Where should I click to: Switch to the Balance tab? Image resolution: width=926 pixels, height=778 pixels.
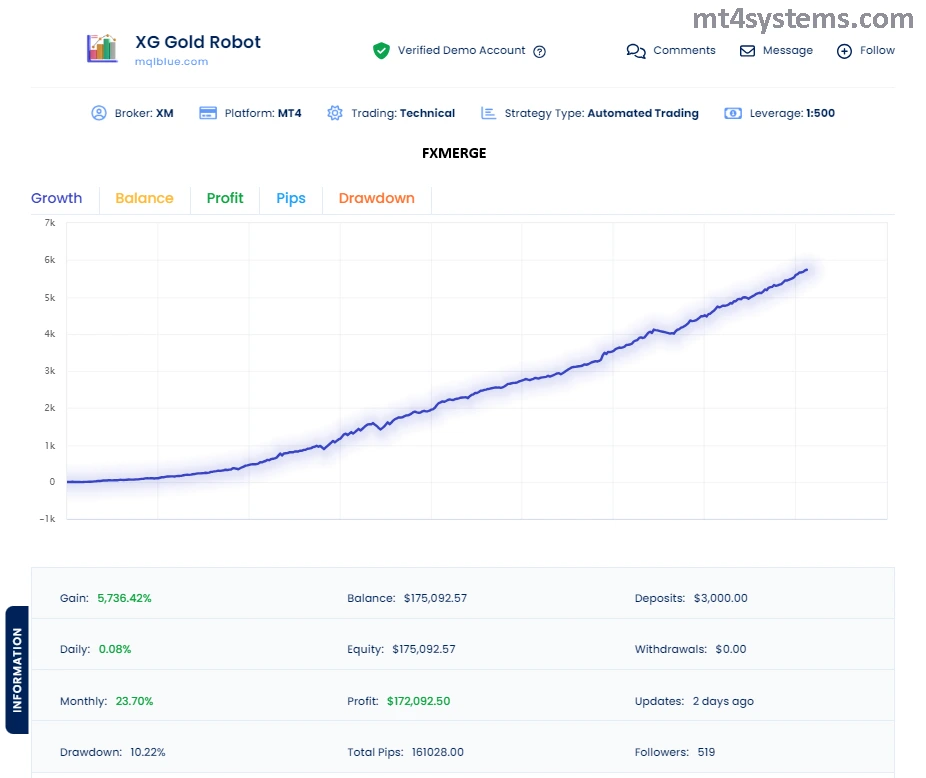[144, 198]
